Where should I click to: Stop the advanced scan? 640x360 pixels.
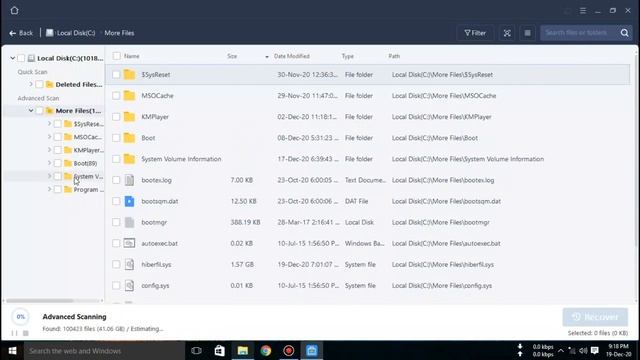click(26, 333)
